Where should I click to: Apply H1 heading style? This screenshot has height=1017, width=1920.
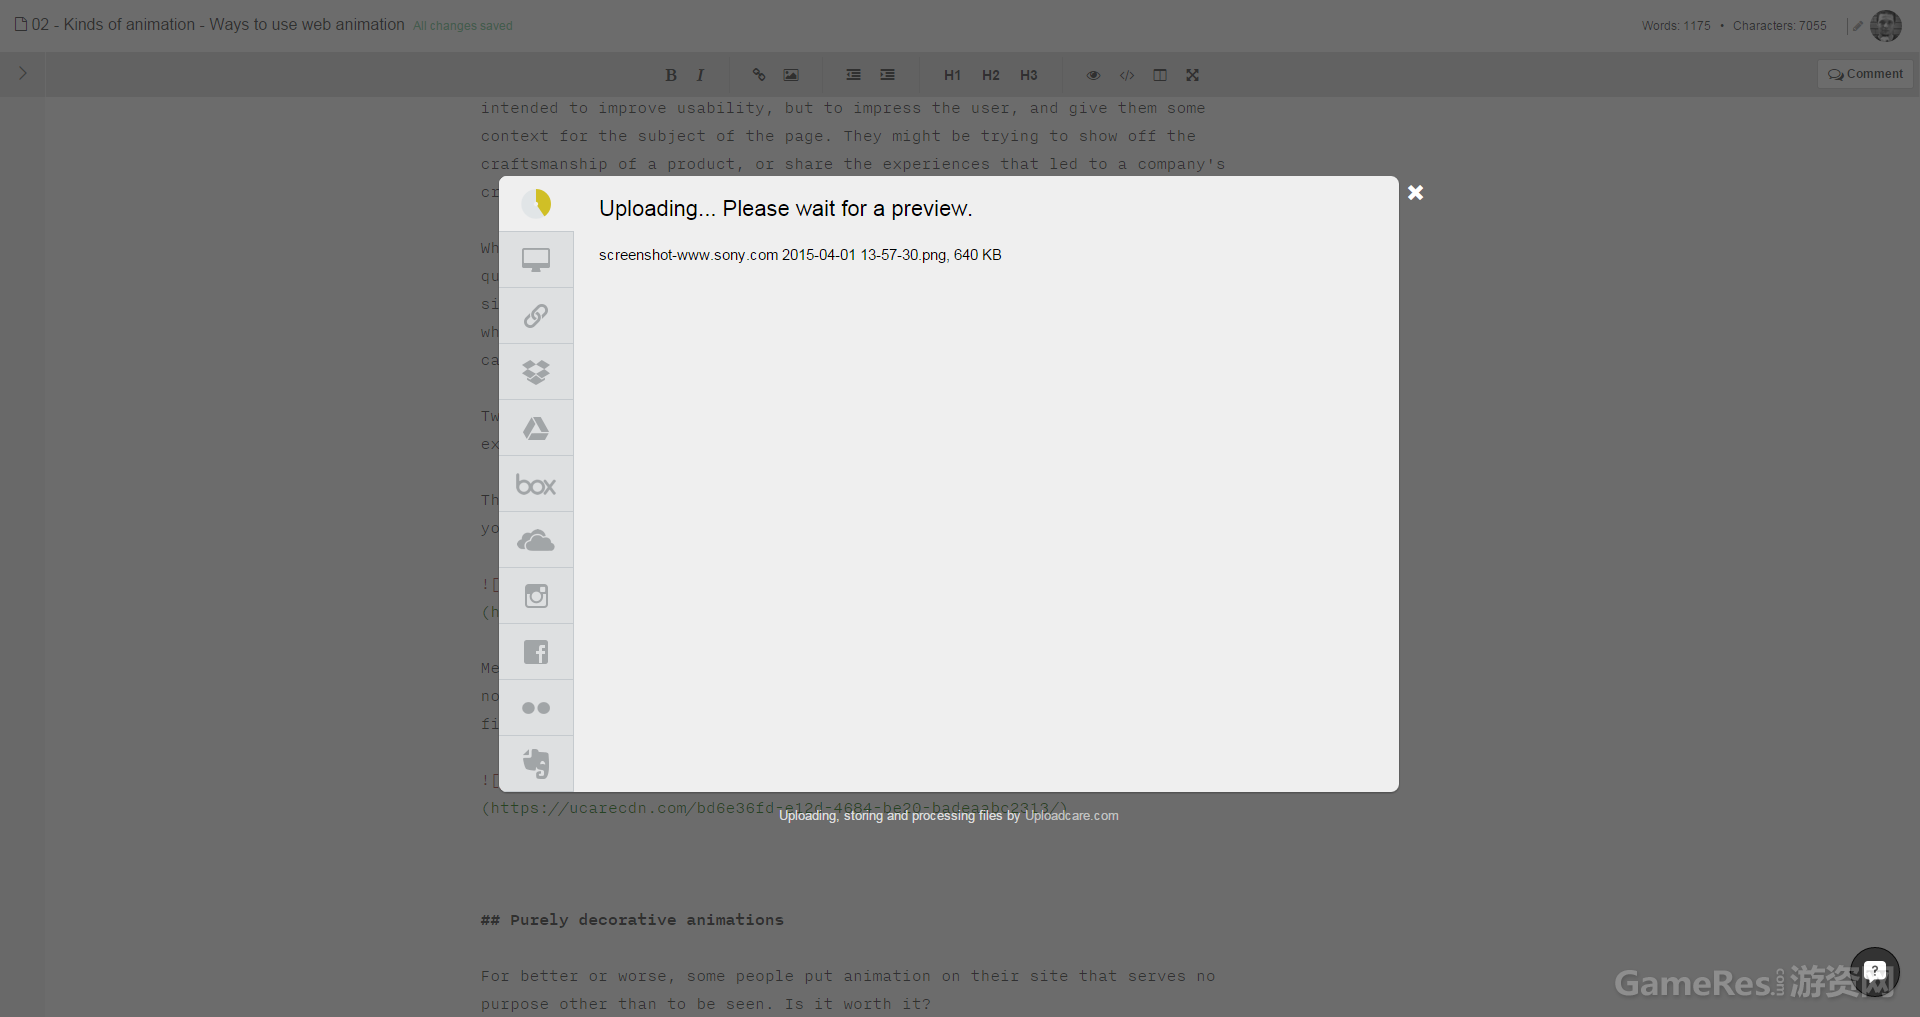[952, 75]
